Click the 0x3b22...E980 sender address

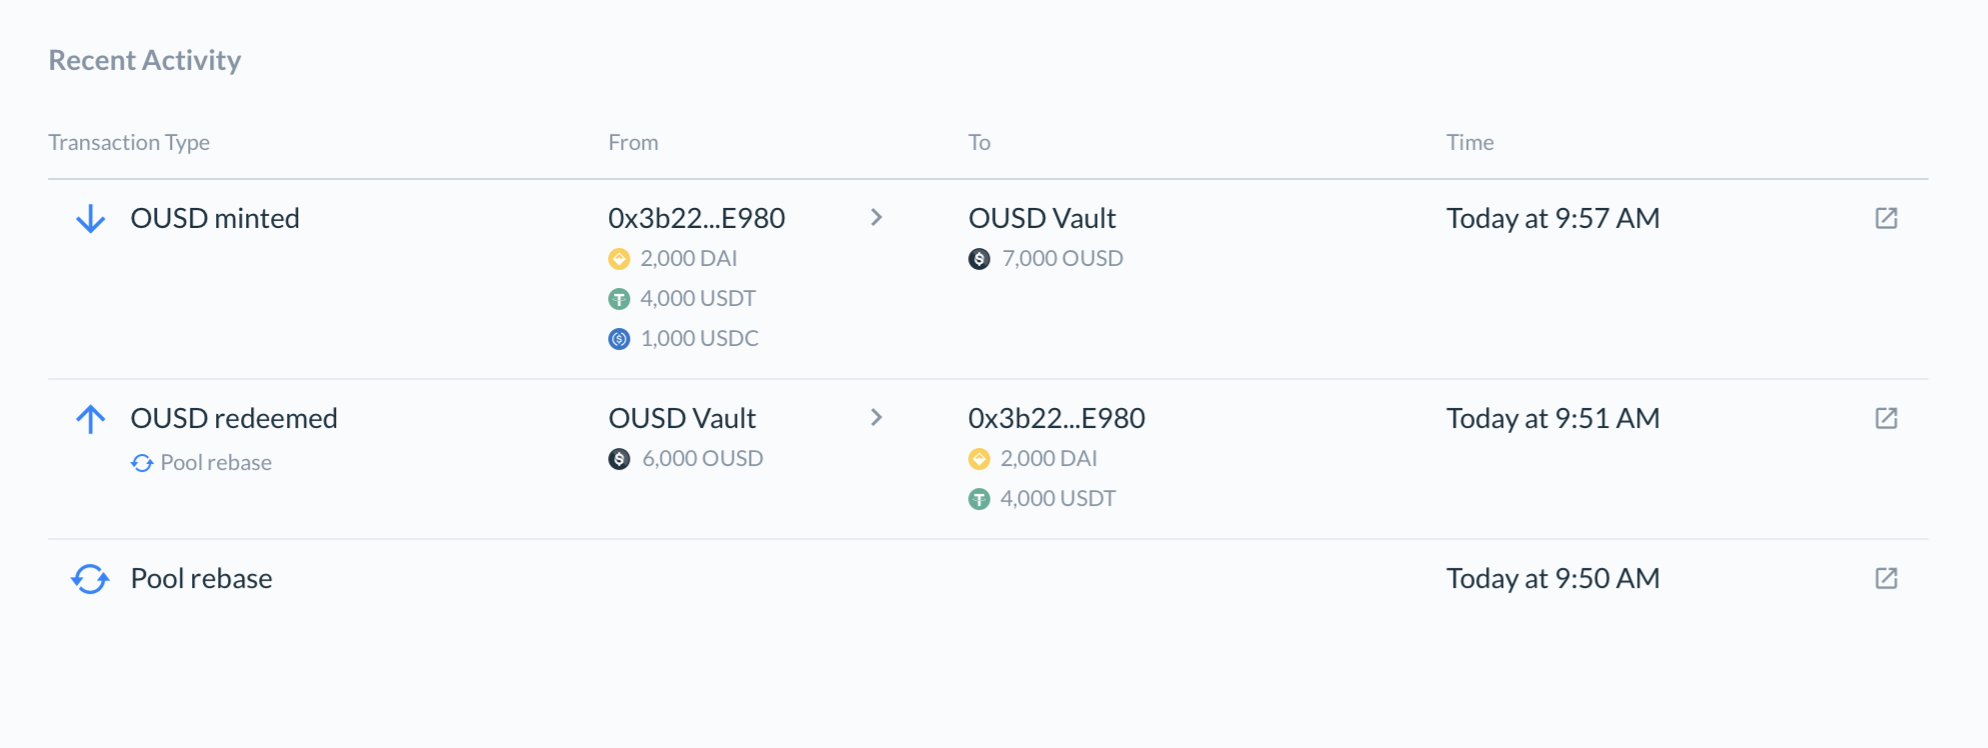click(x=697, y=217)
